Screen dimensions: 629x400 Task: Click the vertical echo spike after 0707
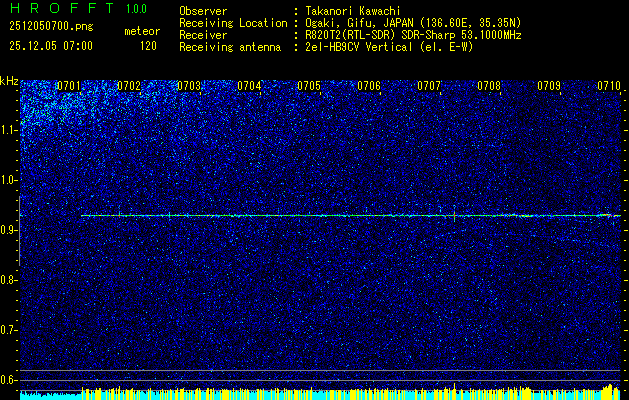[454, 216]
